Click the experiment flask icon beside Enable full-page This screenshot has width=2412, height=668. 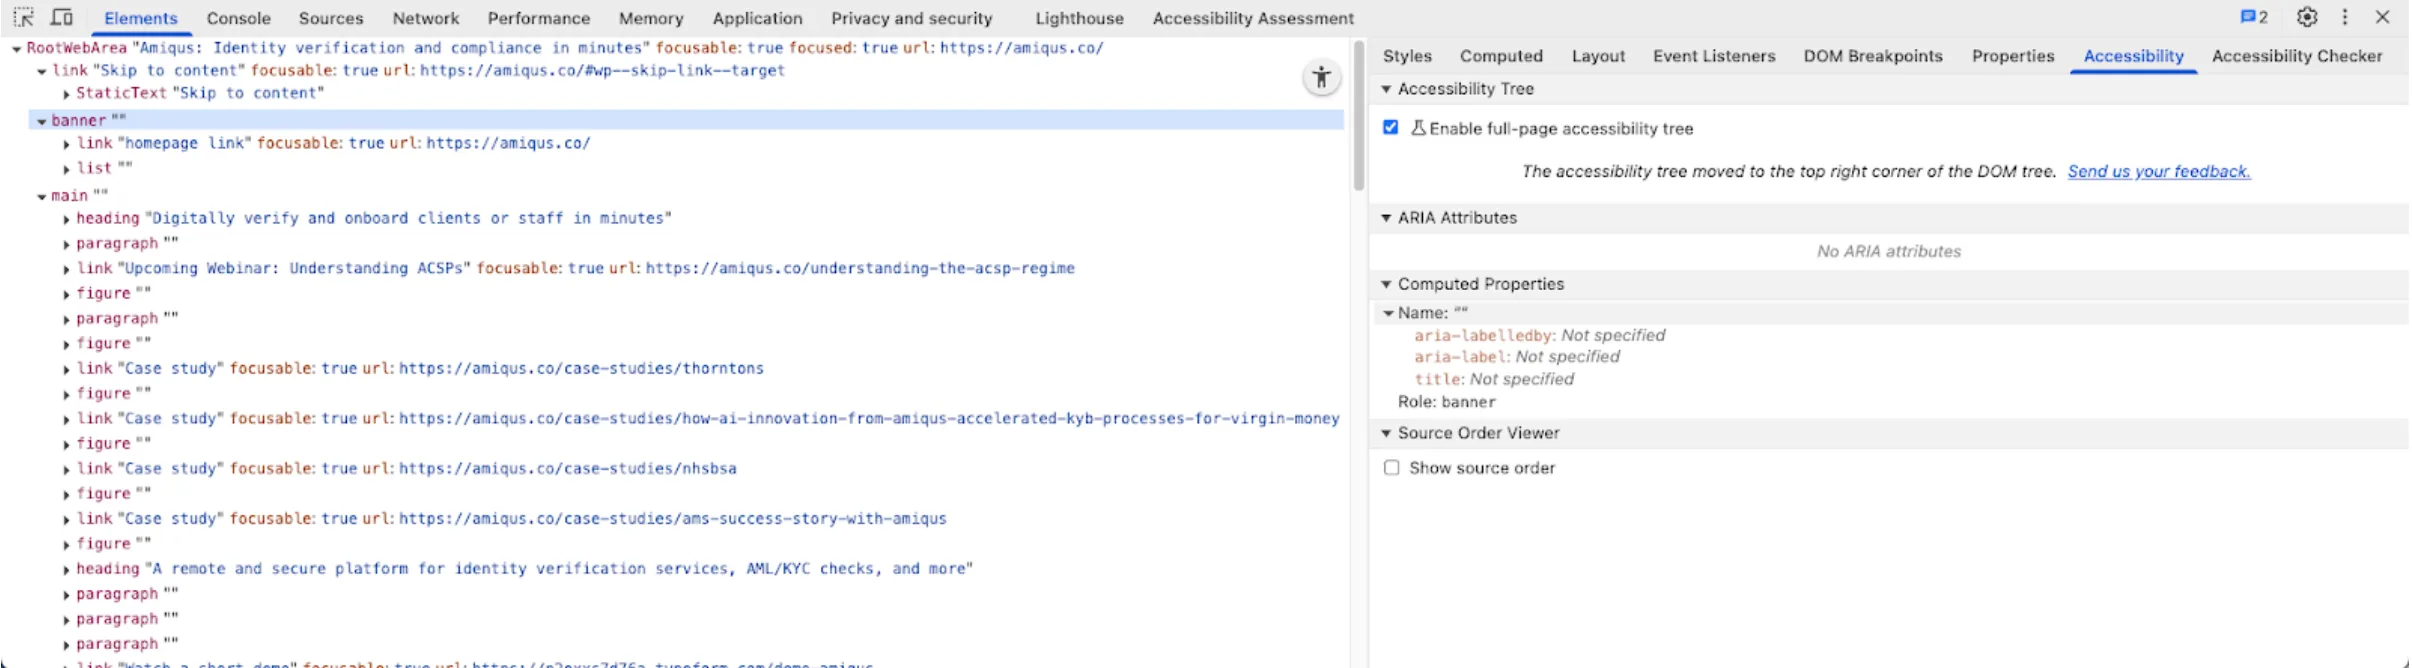point(1418,128)
